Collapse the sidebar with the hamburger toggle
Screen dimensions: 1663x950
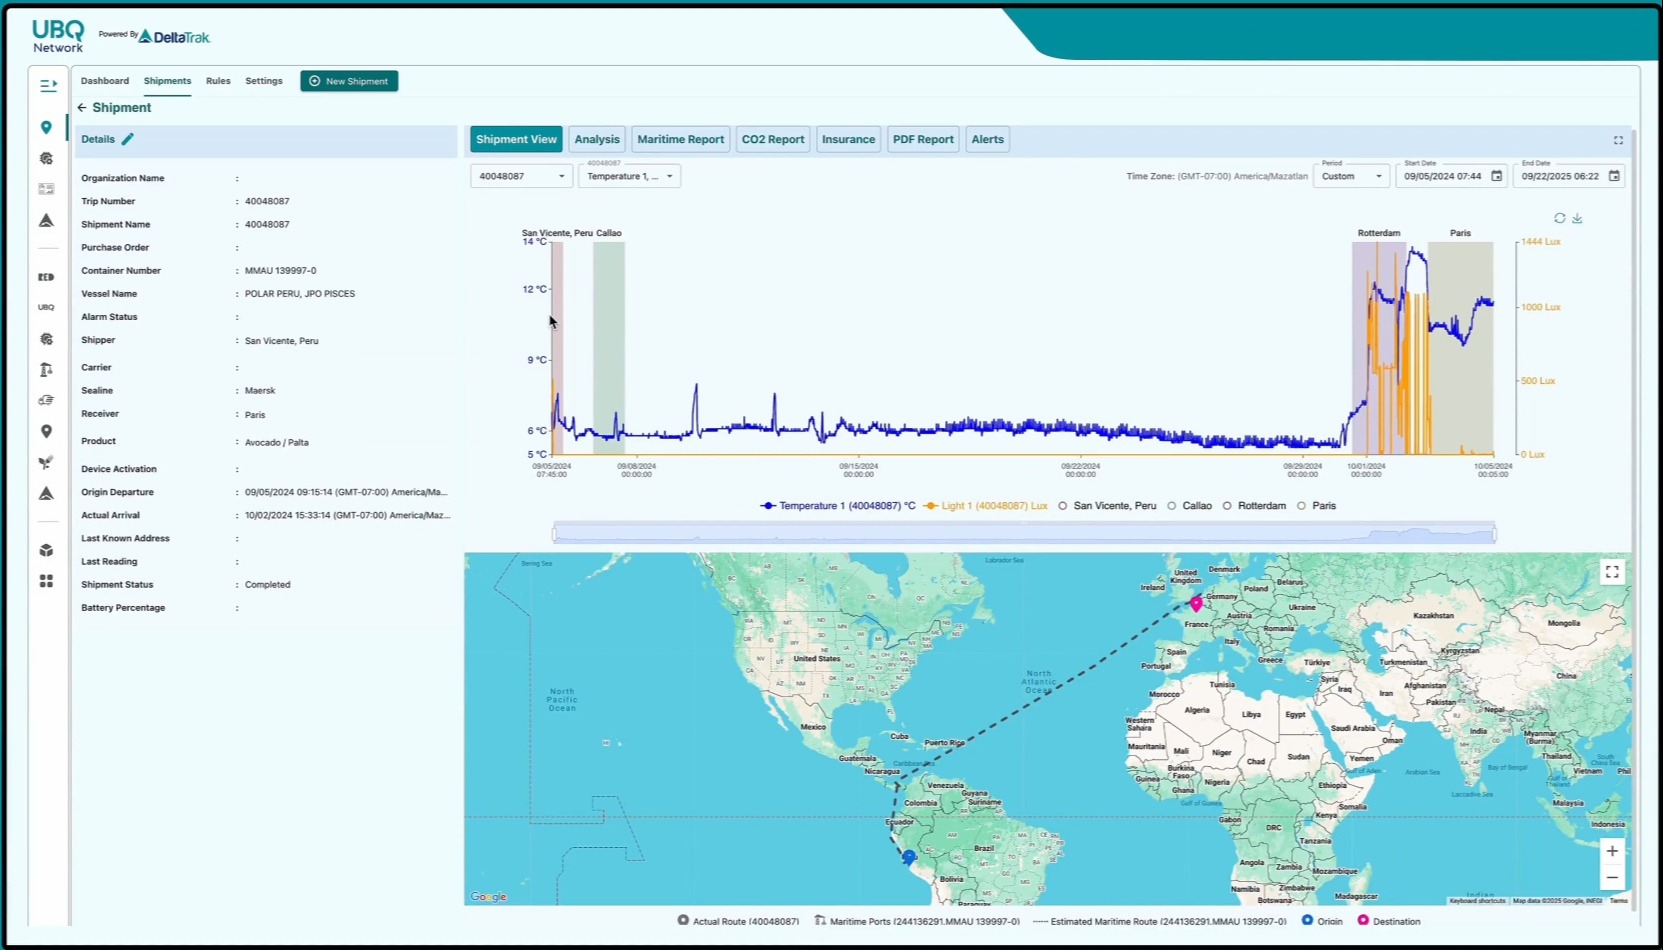tap(46, 85)
